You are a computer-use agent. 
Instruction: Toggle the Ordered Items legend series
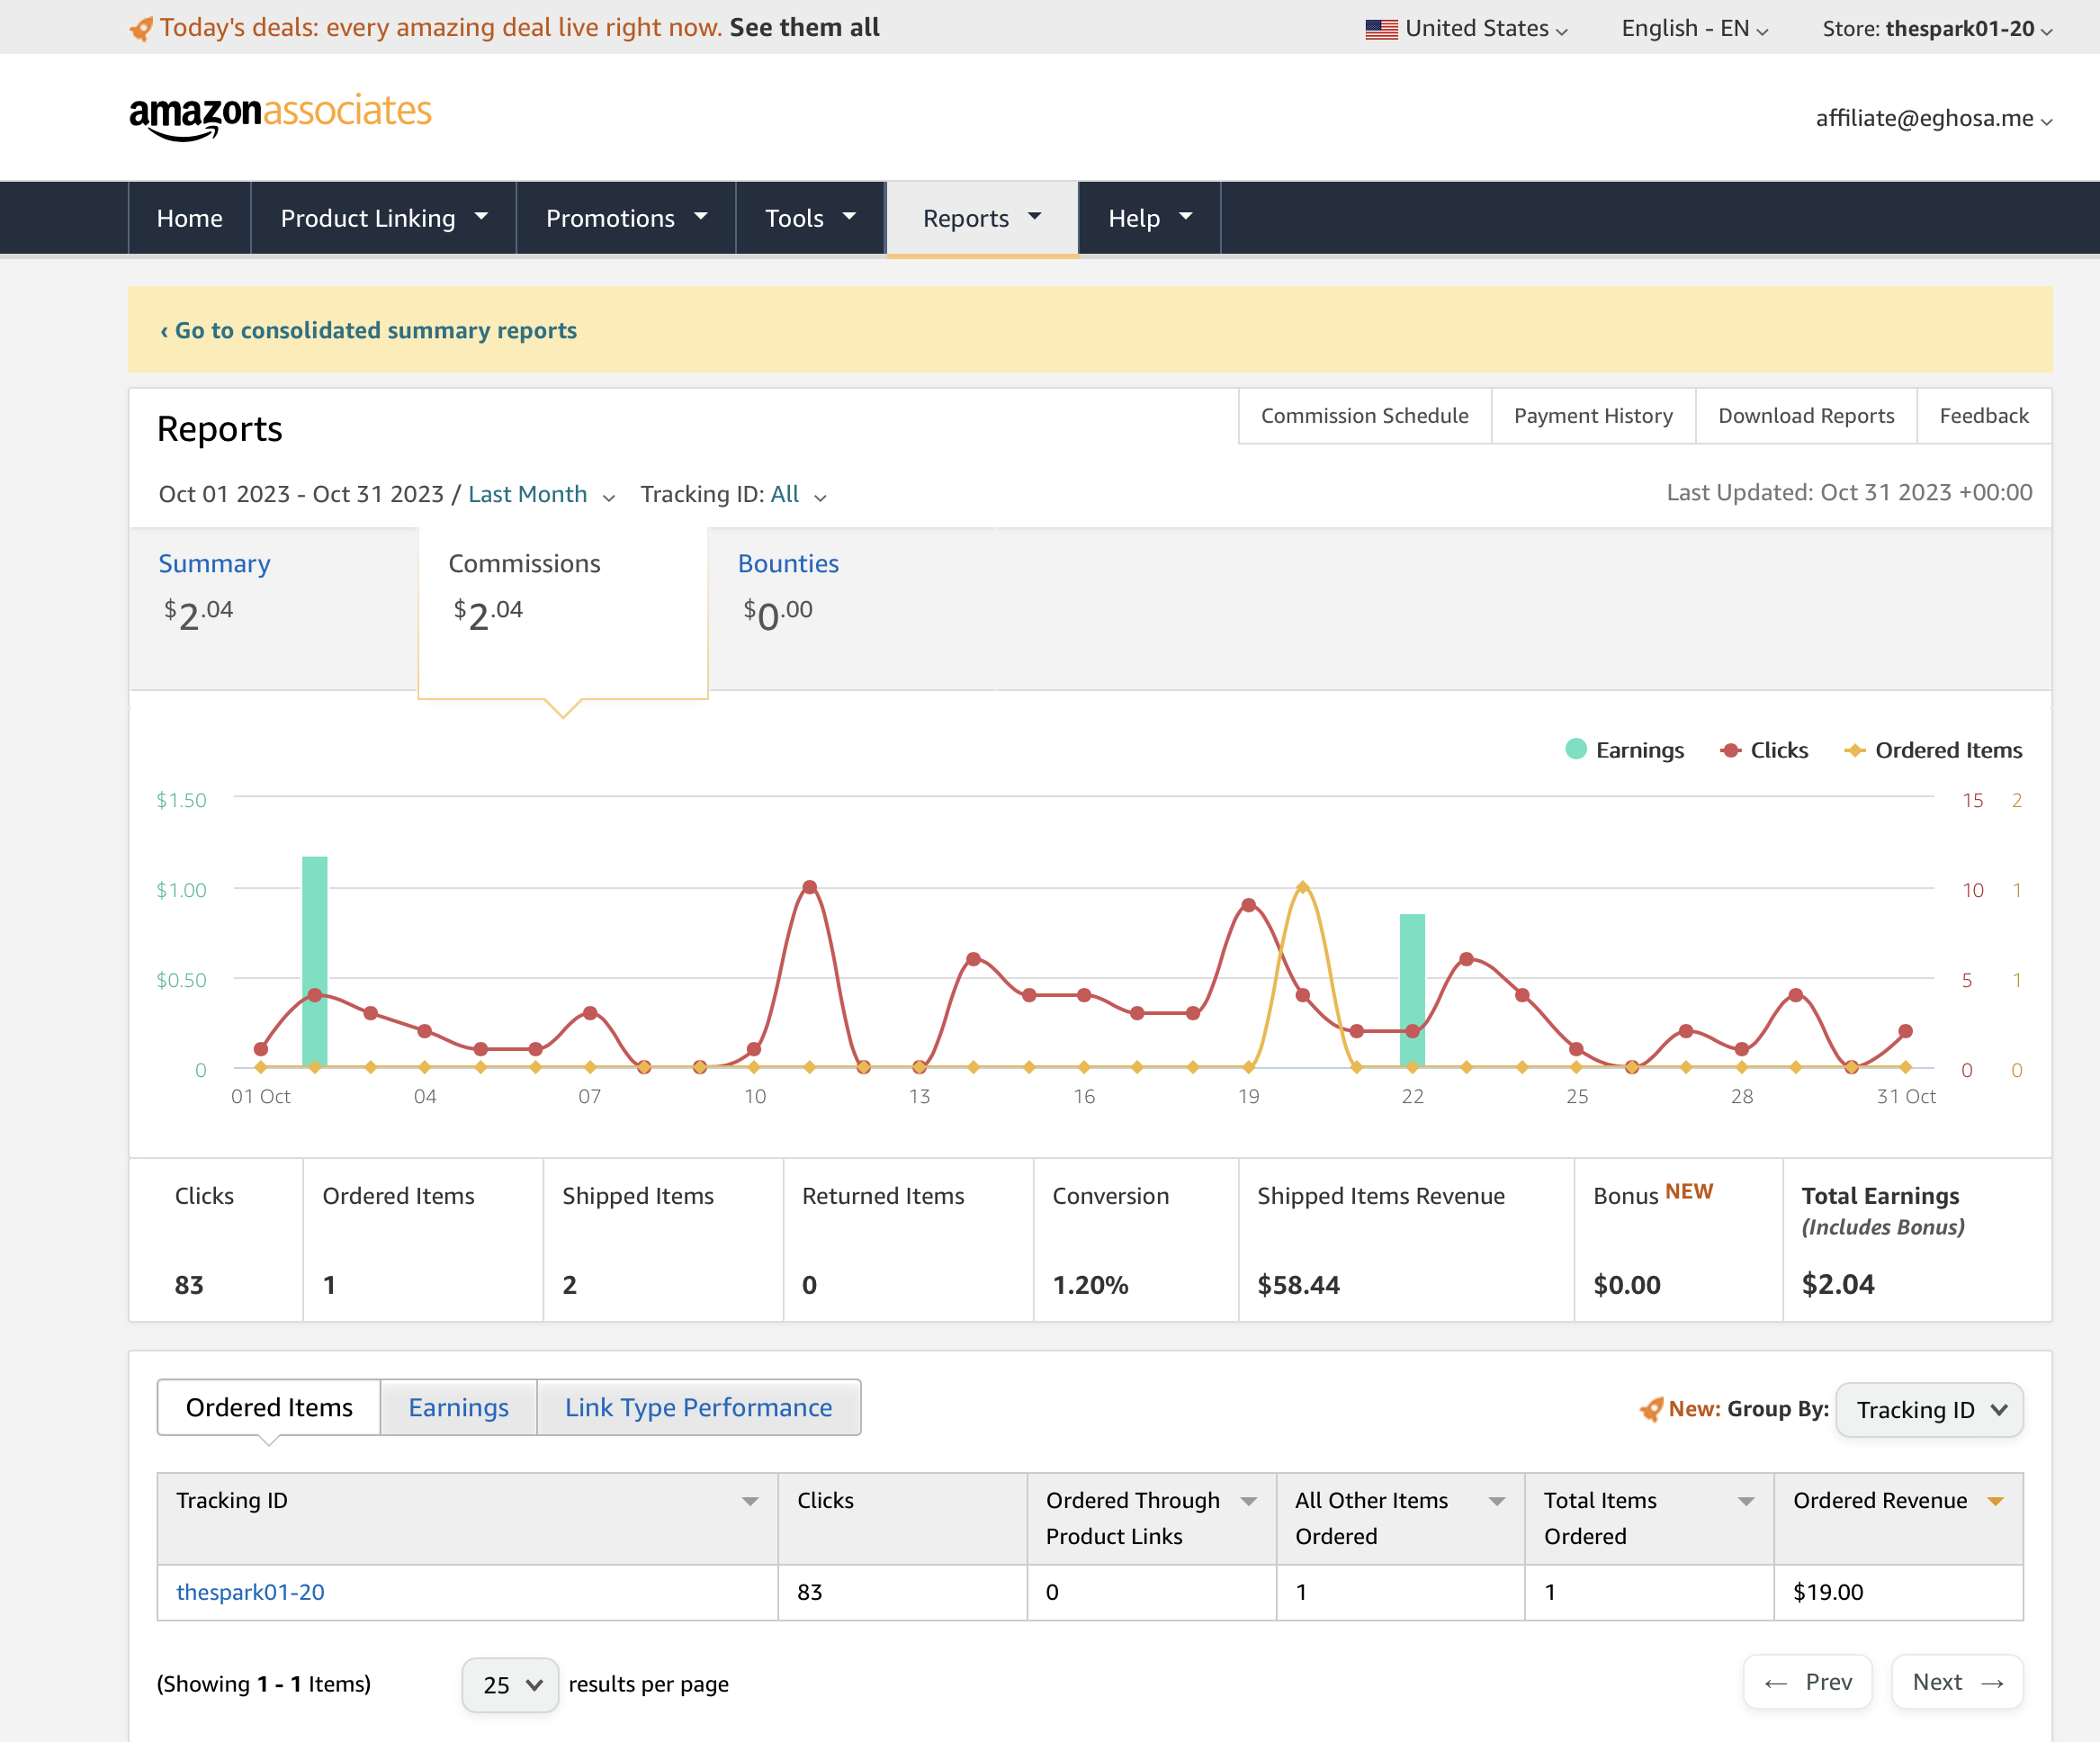click(1933, 750)
